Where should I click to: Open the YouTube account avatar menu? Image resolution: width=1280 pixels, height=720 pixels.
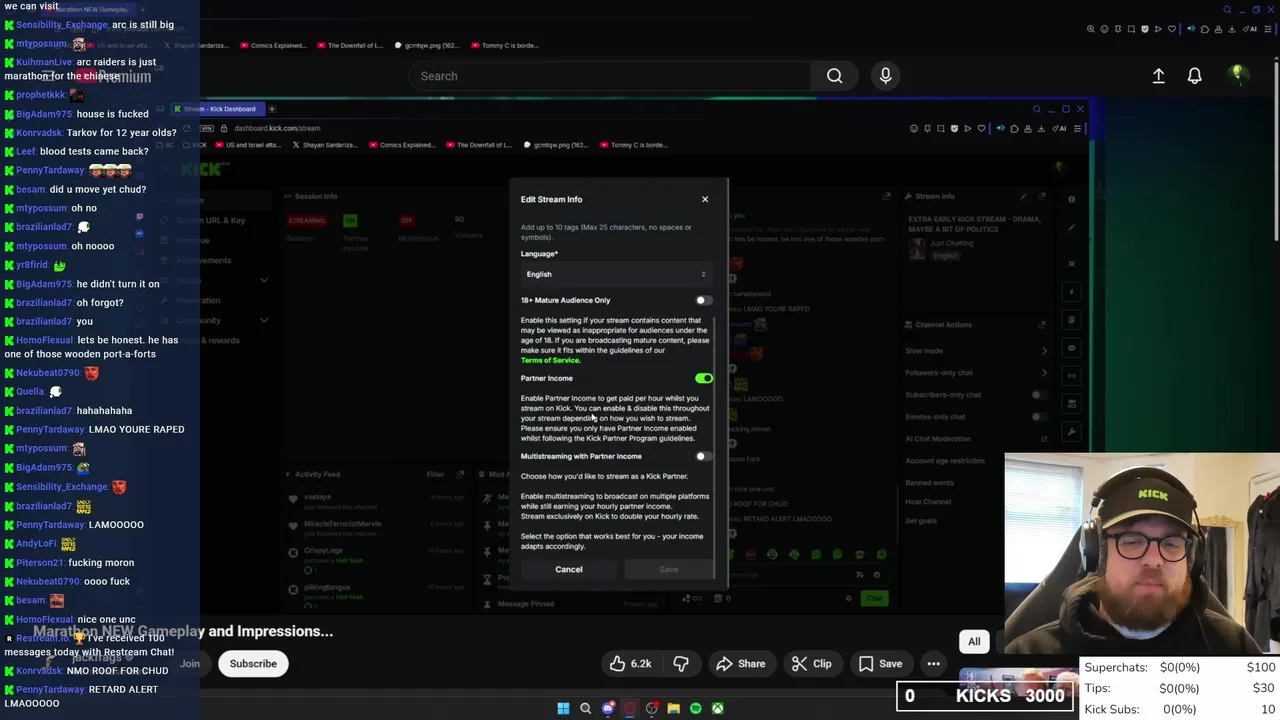coord(1238,75)
